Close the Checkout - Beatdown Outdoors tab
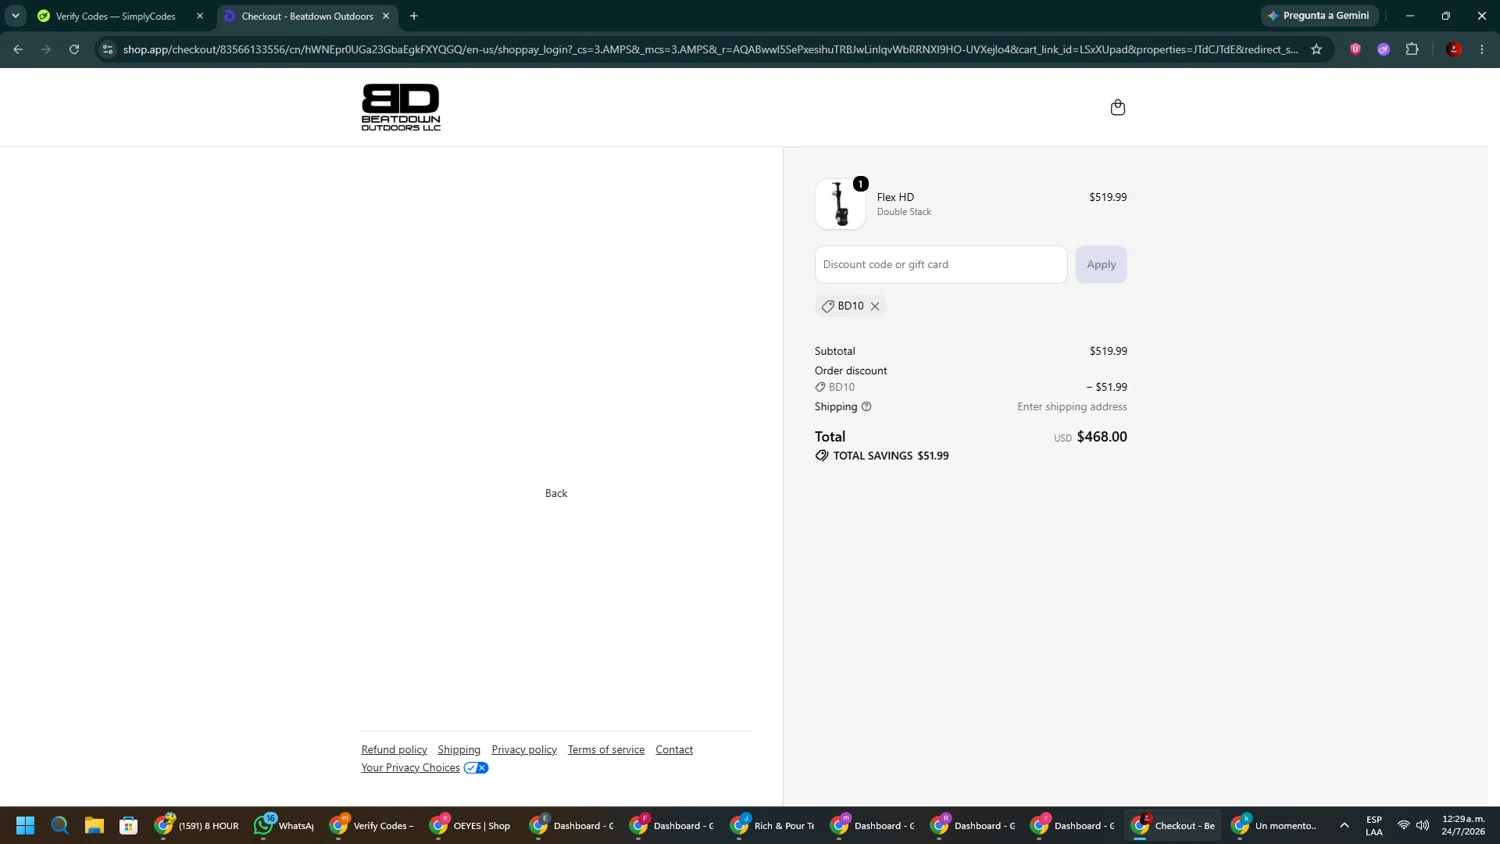Viewport: 1500px width, 844px height. click(386, 16)
